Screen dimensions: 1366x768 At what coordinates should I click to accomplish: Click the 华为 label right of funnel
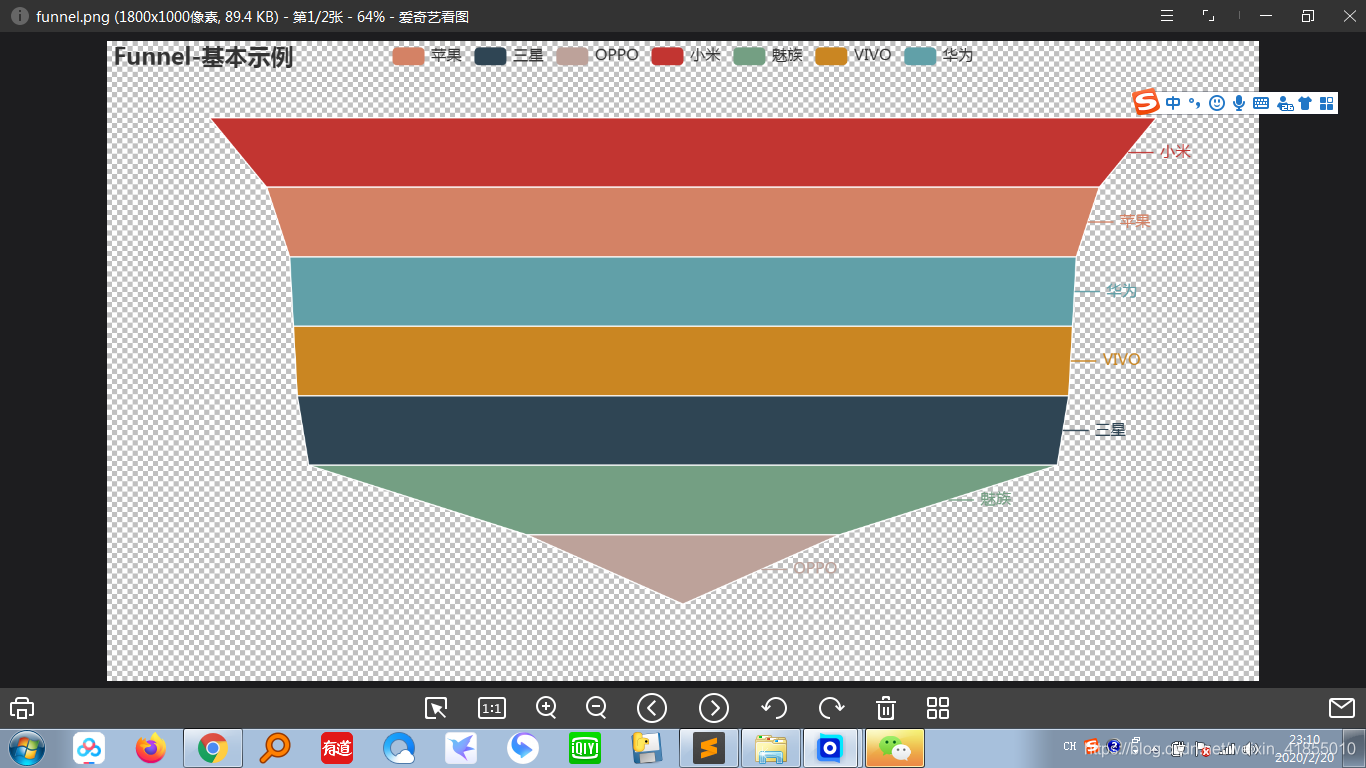[1121, 291]
